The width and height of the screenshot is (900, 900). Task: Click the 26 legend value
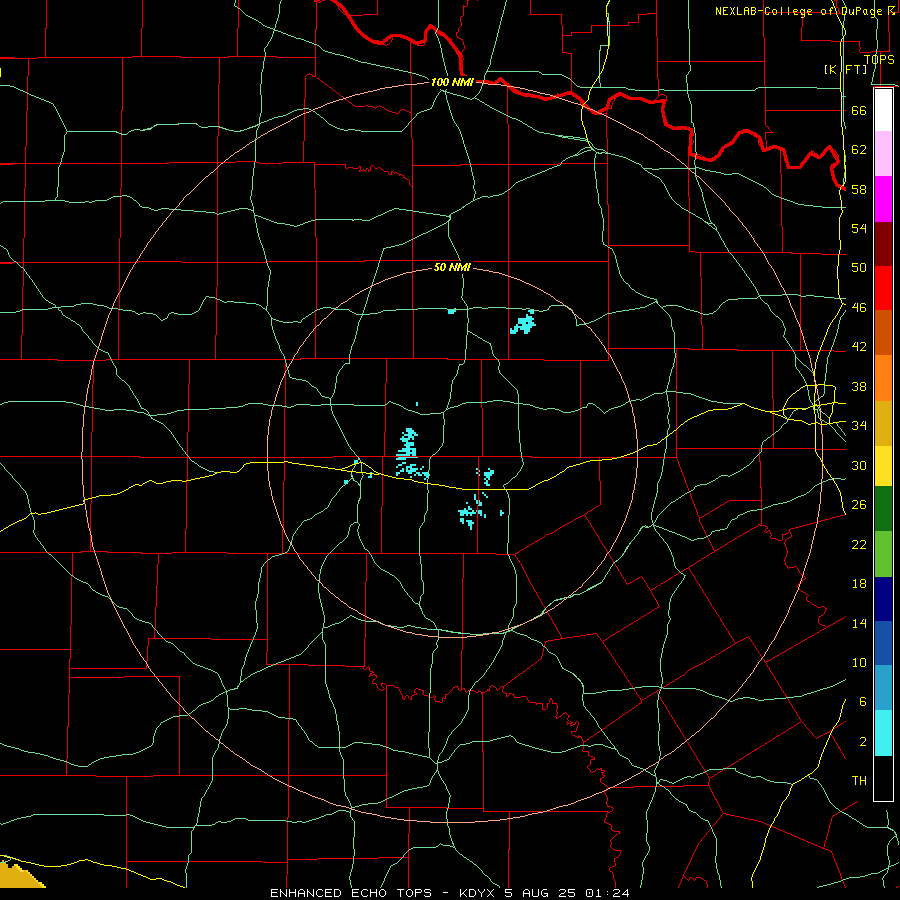859,505
